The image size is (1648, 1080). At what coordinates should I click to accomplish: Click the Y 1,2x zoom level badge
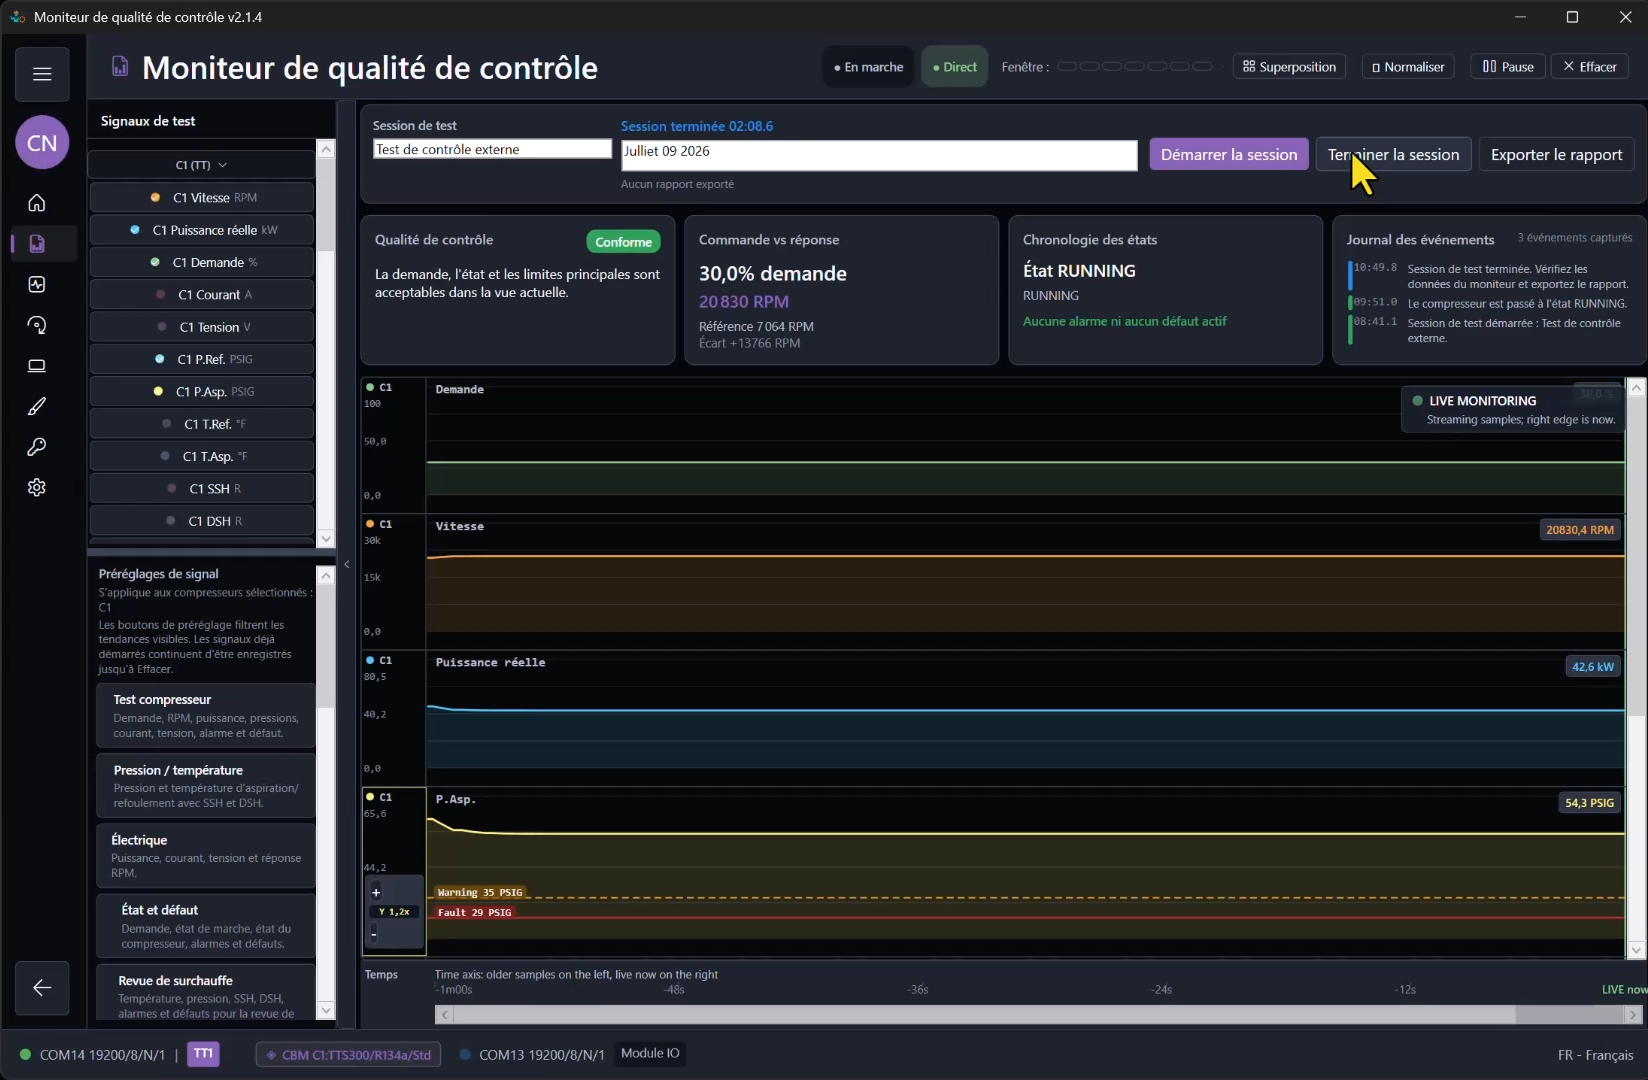coord(394,912)
